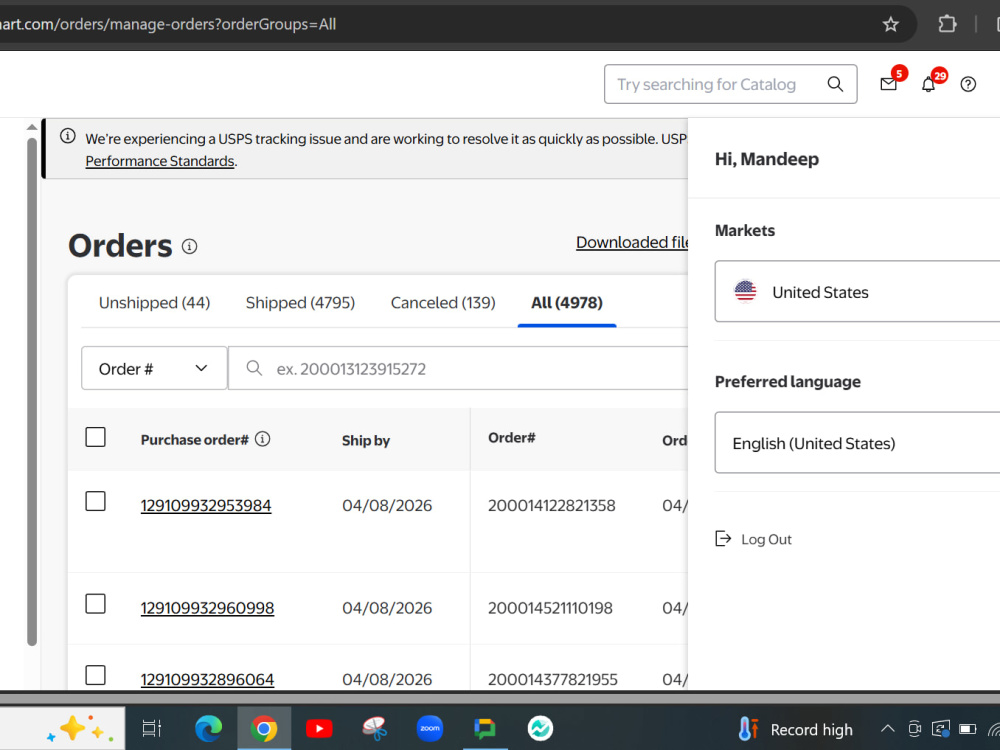Click the catalog search magnifier icon

(835, 84)
